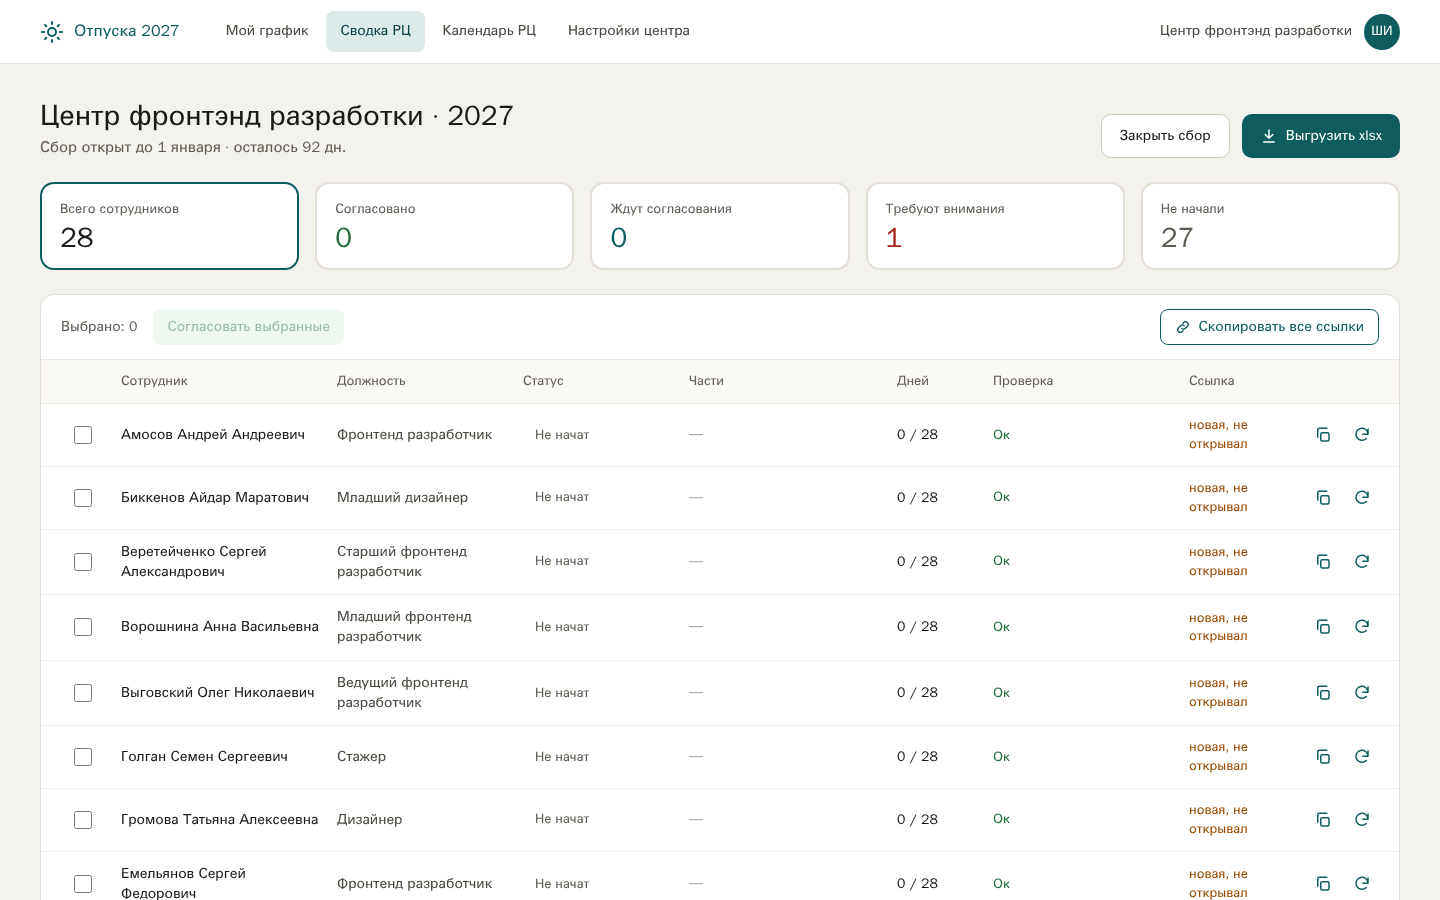The height and width of the screenshot is (900, 1440).
Task: Copy link icon for Ворошнина Анна Васильевна
Action: tap(1323, 627)
